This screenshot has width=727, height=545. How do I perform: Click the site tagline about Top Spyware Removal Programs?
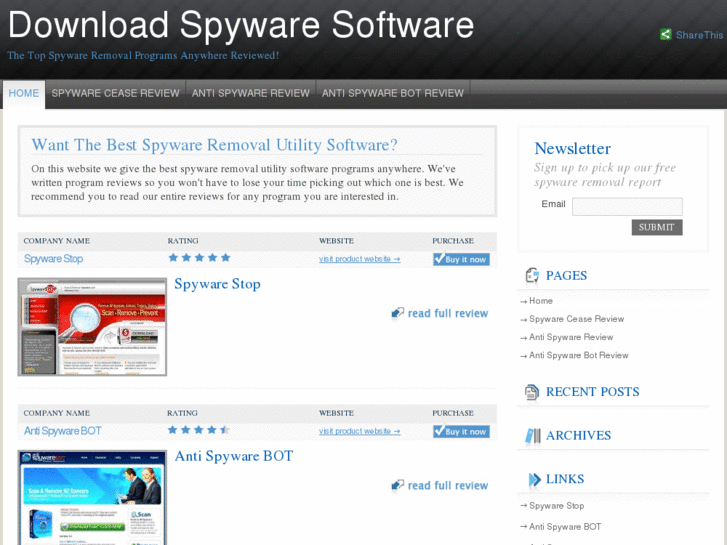pos(143,55)
